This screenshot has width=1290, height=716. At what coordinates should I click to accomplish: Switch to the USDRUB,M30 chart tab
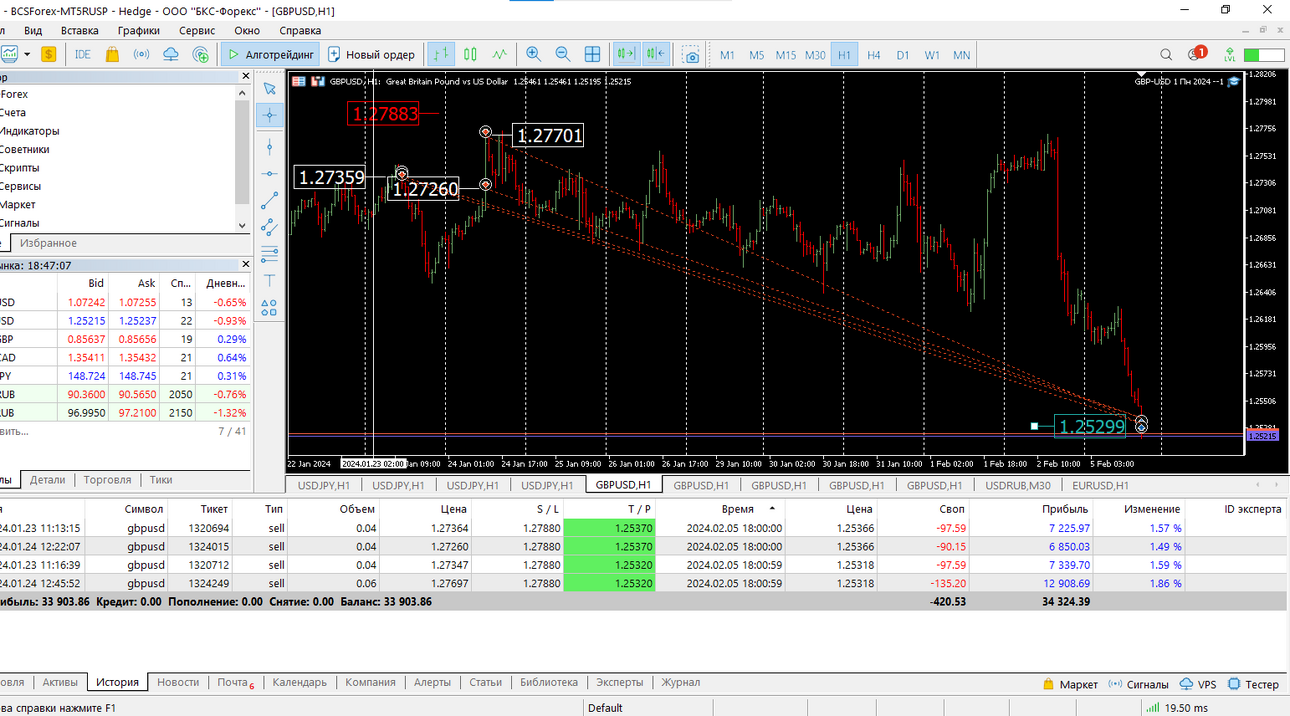tap(1018, 485)
